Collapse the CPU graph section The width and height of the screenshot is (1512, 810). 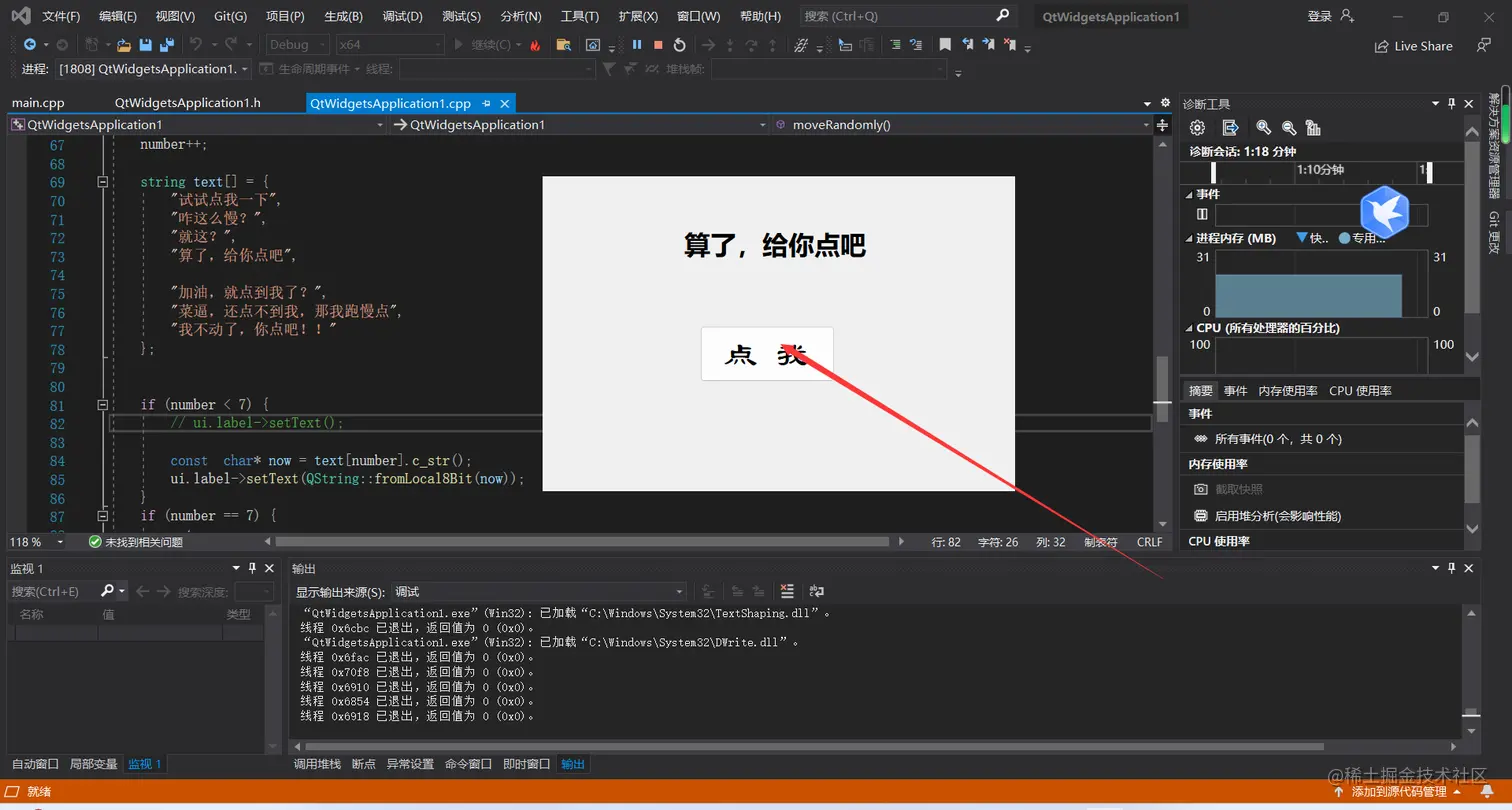[x=1189, y=328]
